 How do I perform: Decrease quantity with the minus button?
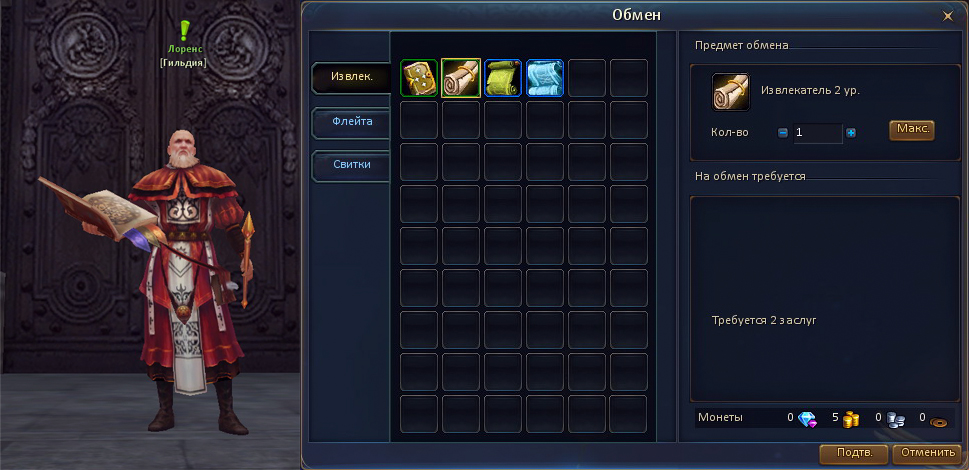coord(782,133)
